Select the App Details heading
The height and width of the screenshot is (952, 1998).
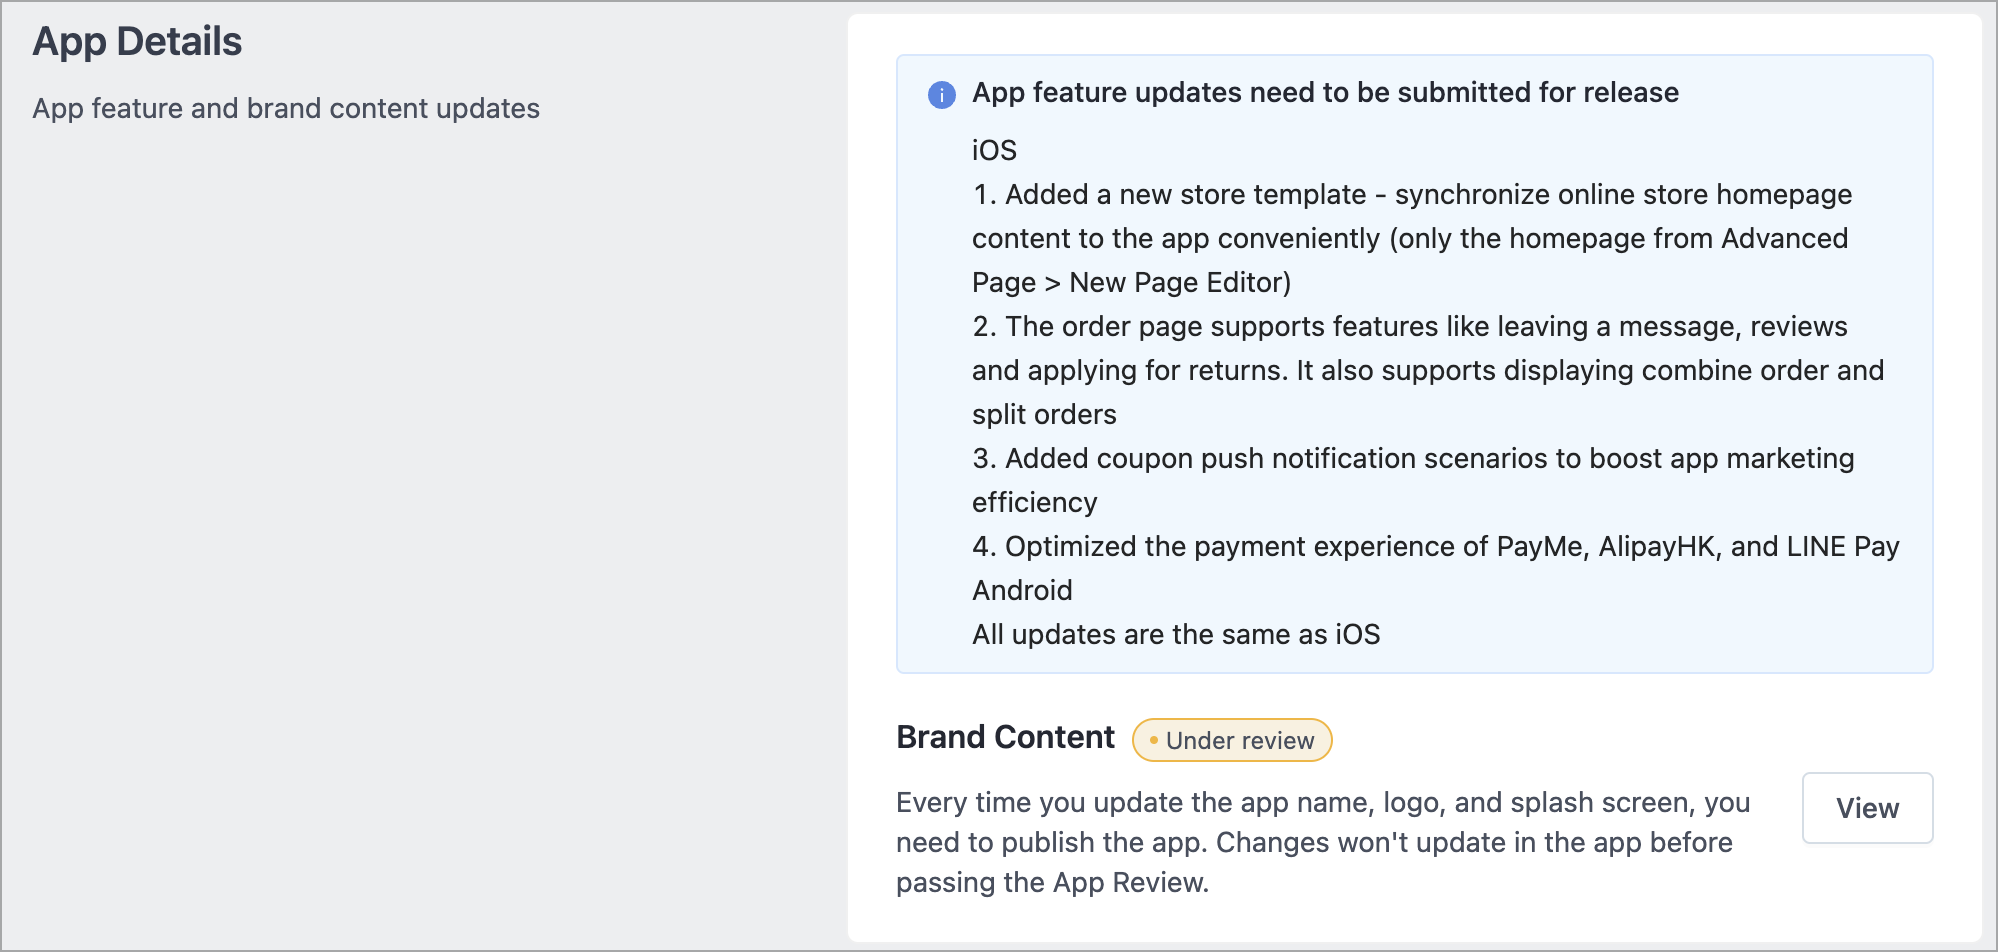click(137, 42)
